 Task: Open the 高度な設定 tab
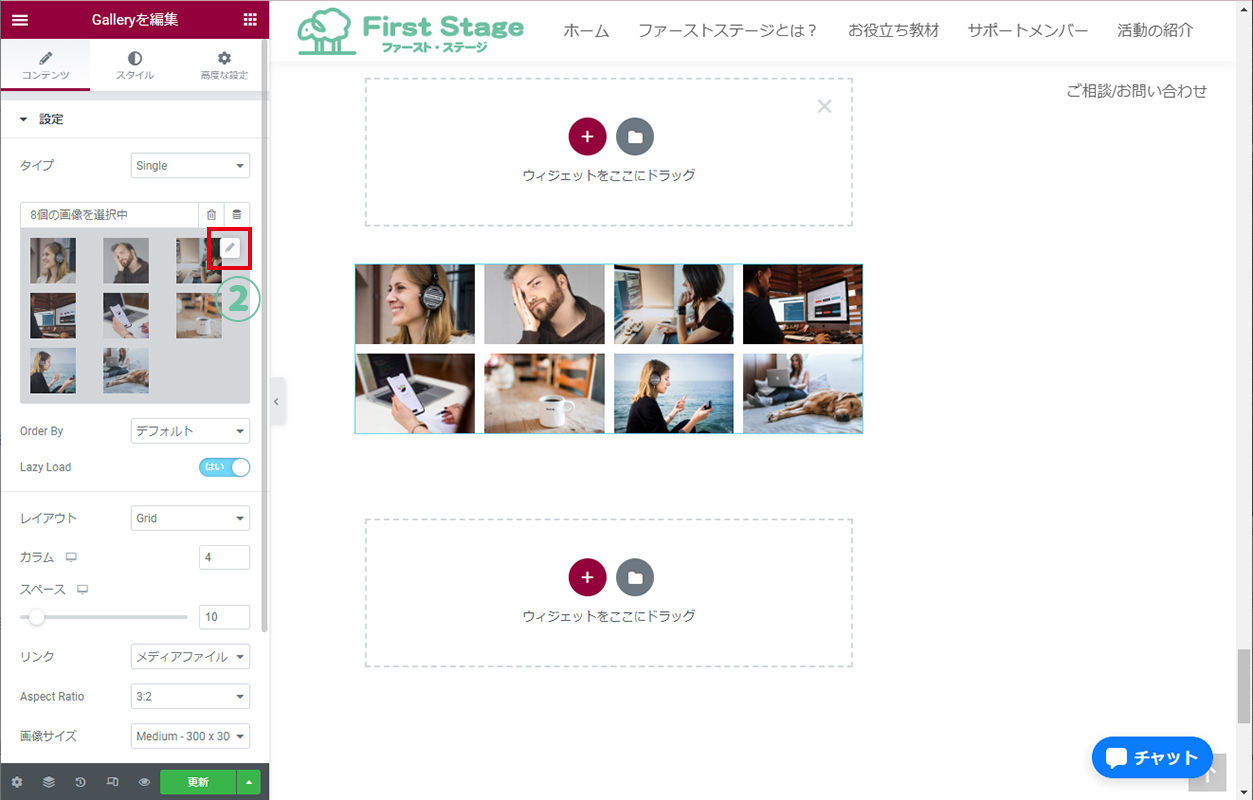click(224, 66)
